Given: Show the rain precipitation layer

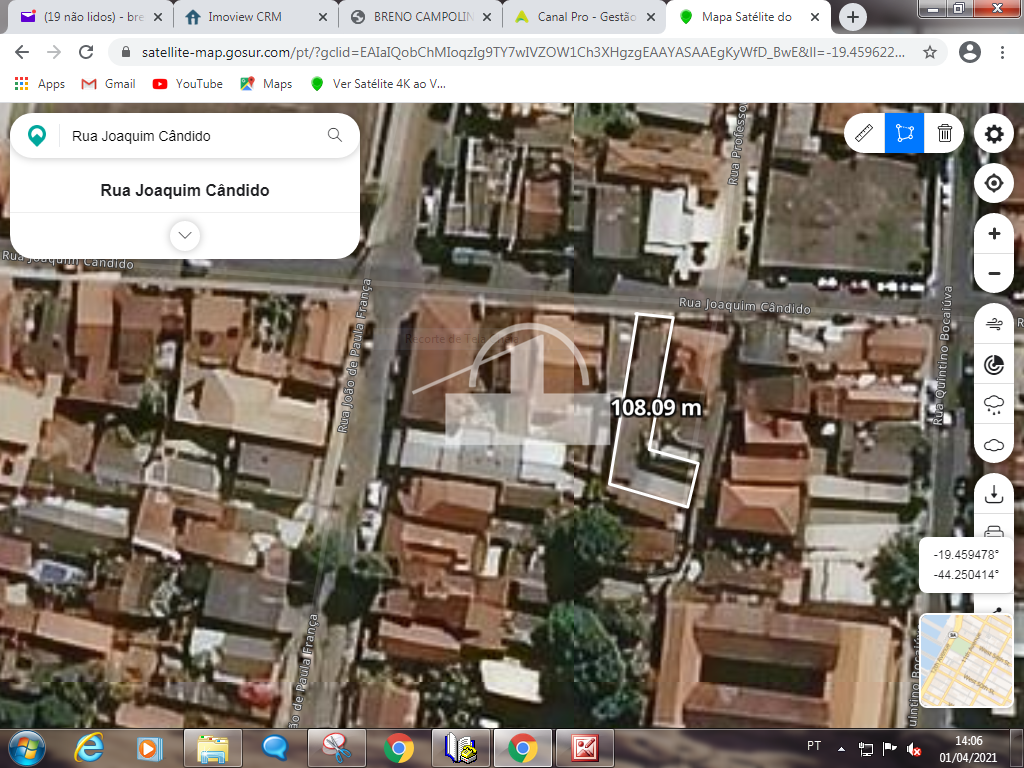Looking at the screenshot, I should click(x=993, y=405).
